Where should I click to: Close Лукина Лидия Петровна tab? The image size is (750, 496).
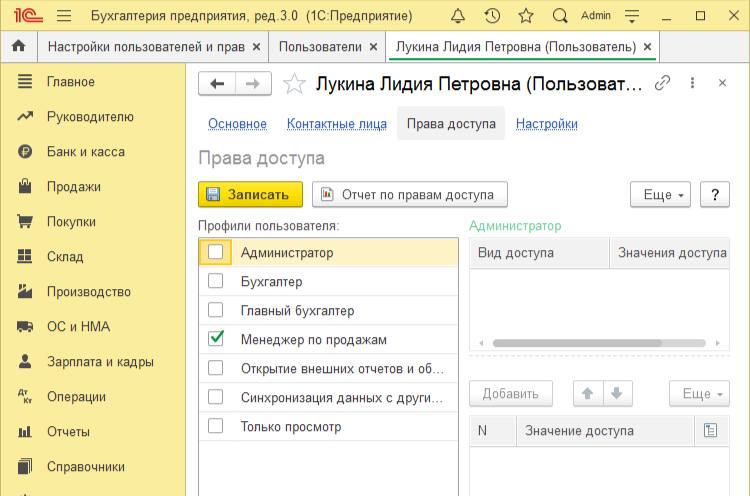648,47
